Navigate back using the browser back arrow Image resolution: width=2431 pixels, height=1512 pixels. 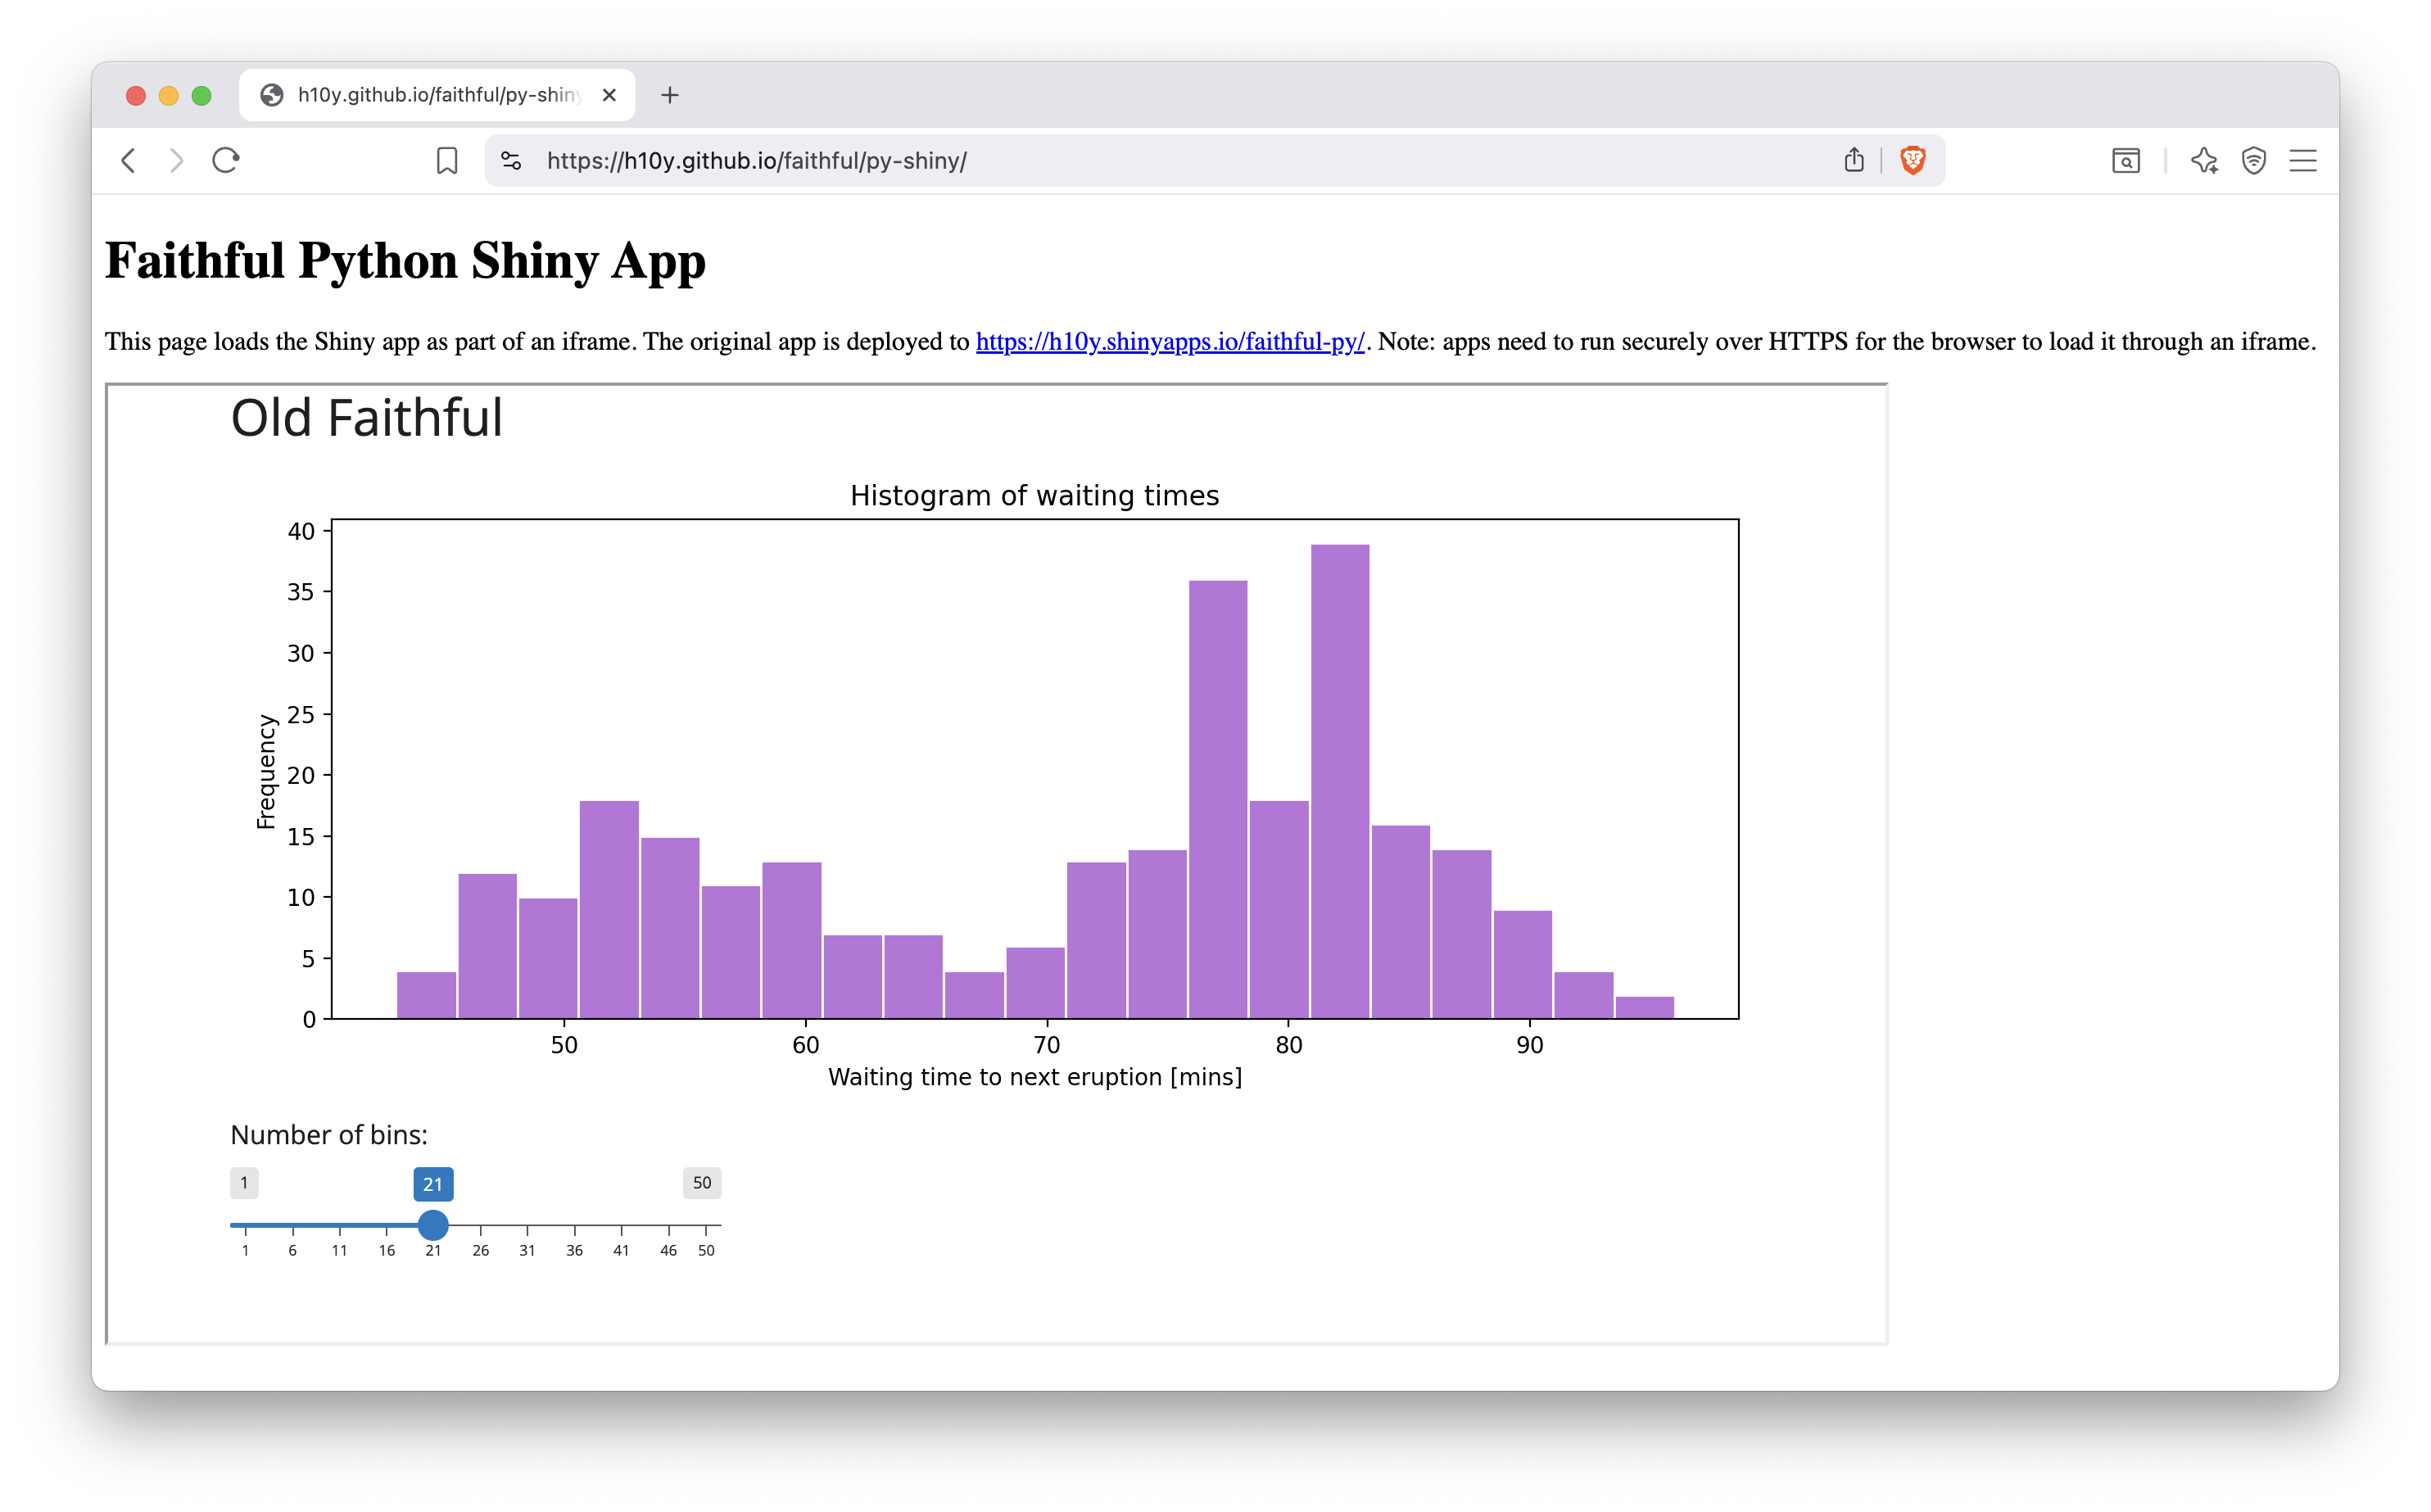coord(128,160)
